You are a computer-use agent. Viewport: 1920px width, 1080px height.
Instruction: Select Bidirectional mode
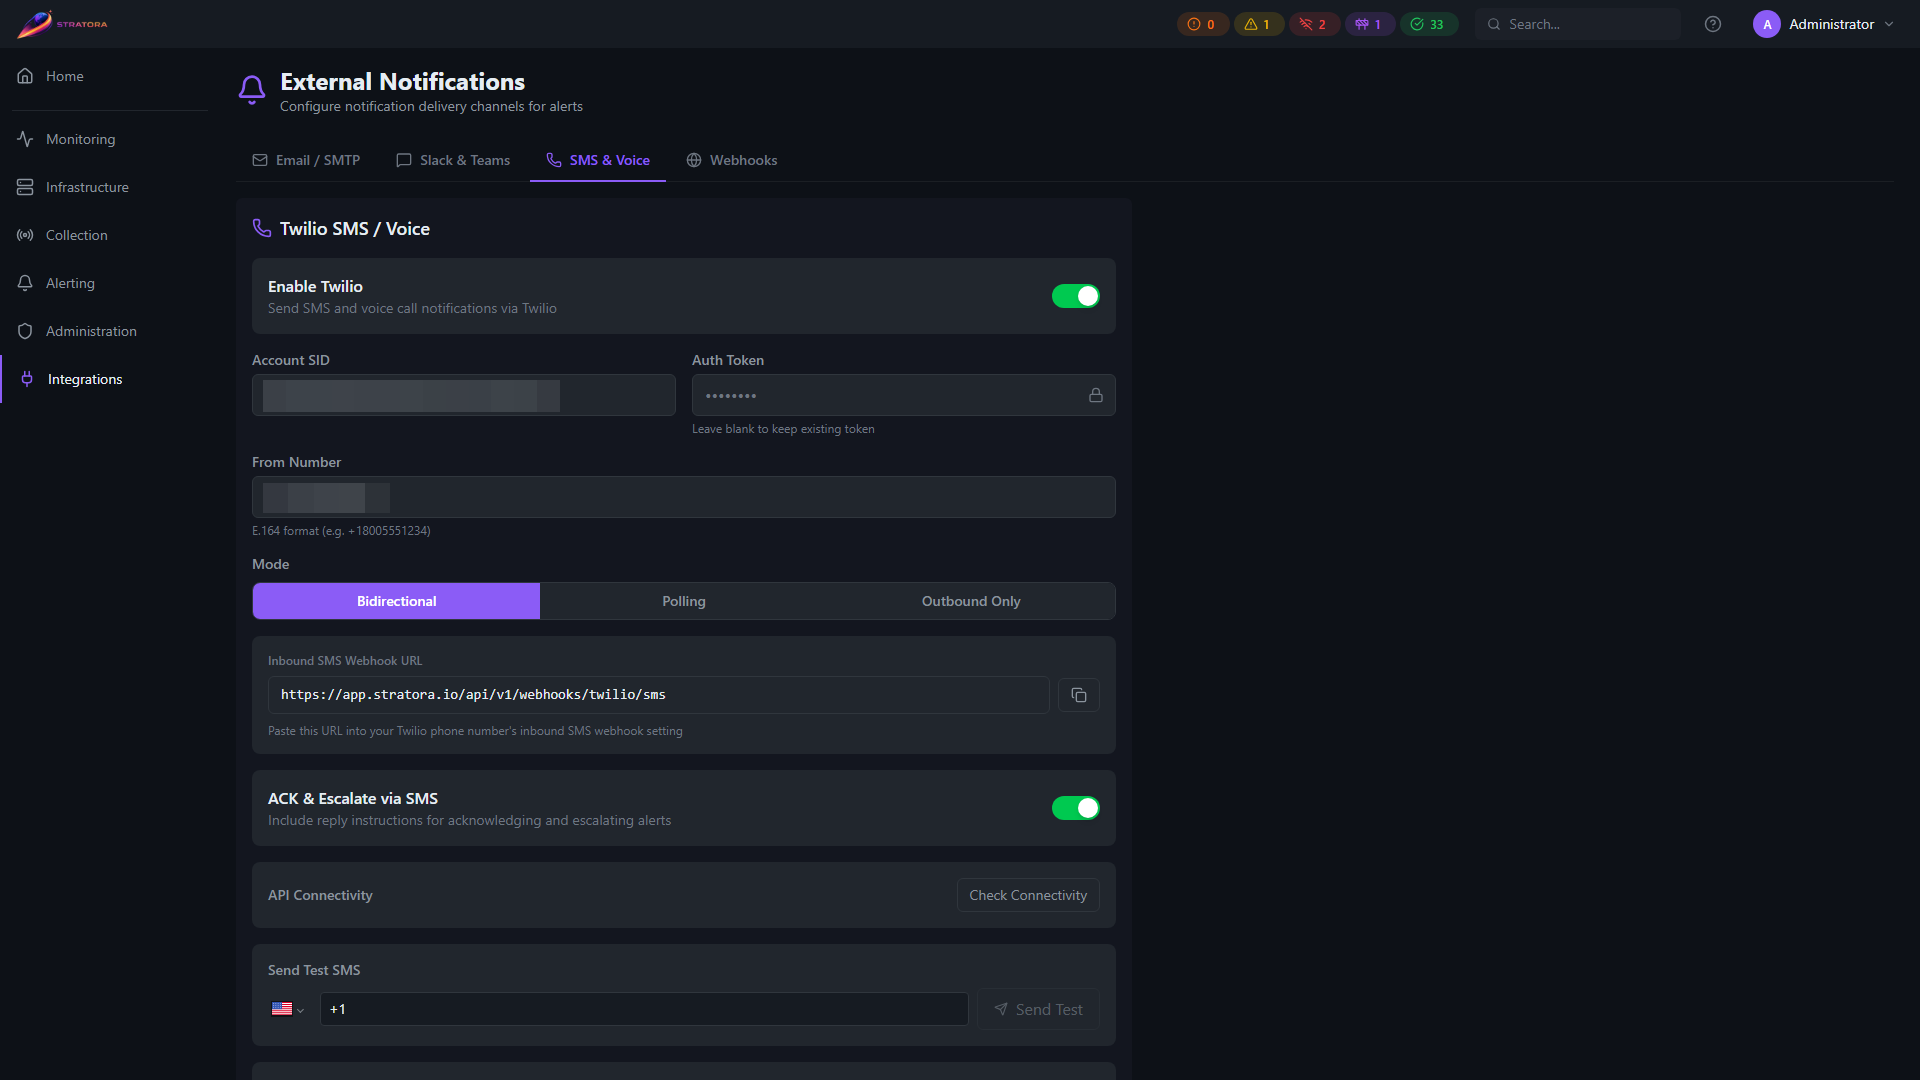pyautogui.click(x=396, y=601)
